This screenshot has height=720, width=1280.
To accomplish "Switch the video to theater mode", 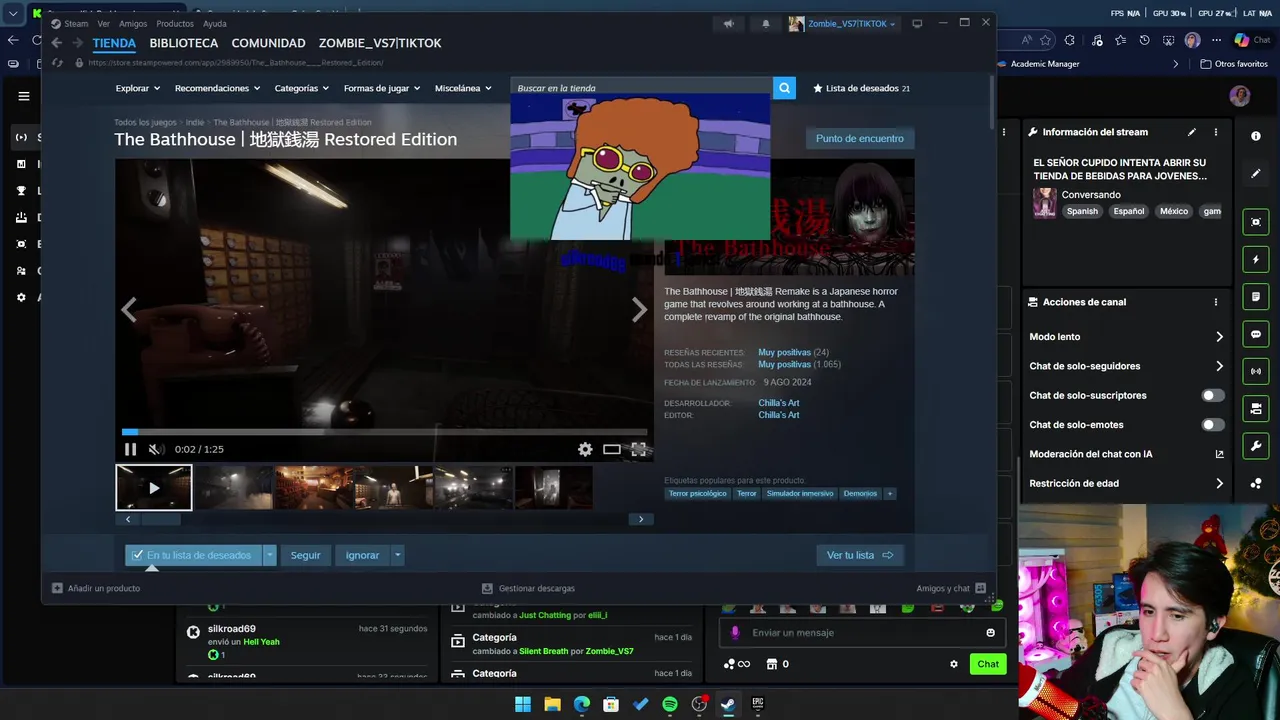I will pos(611,449).
